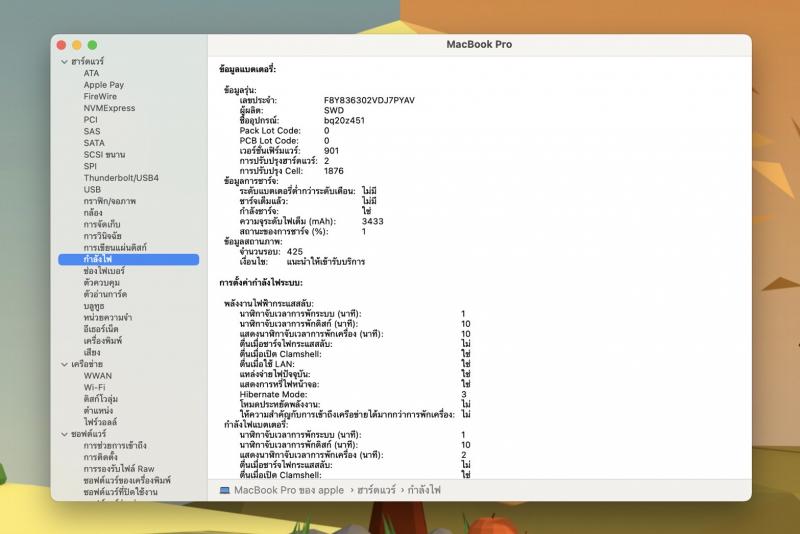This screenshot has height=534, width=800.
Task: Open ตำแหน่ง sidebar item
Action: coord(98,411)
